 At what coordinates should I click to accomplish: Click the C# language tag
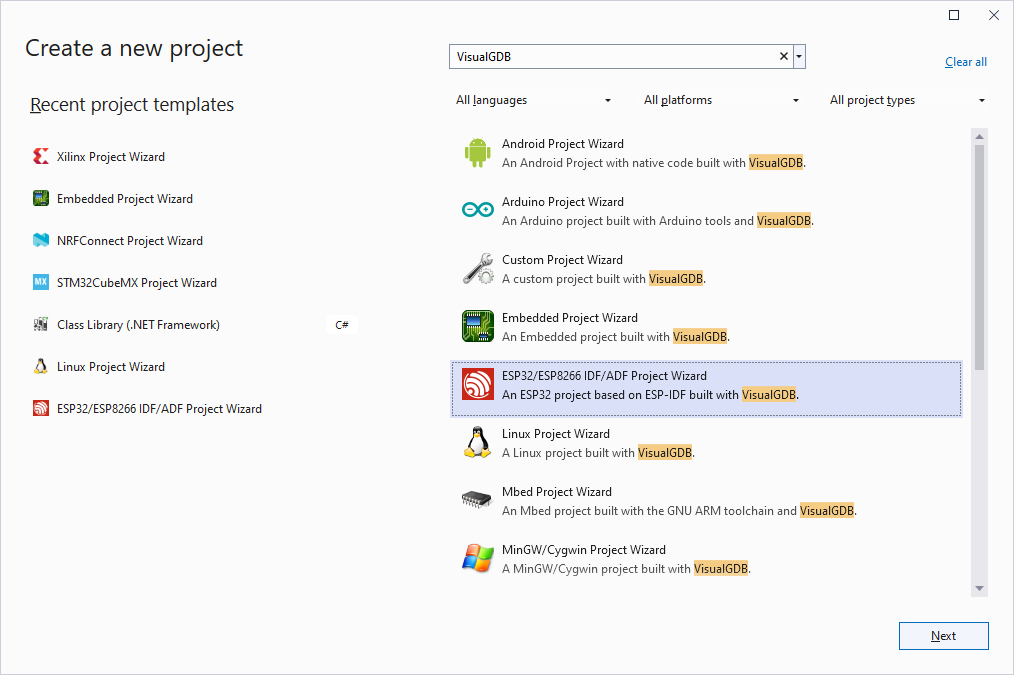342,325
